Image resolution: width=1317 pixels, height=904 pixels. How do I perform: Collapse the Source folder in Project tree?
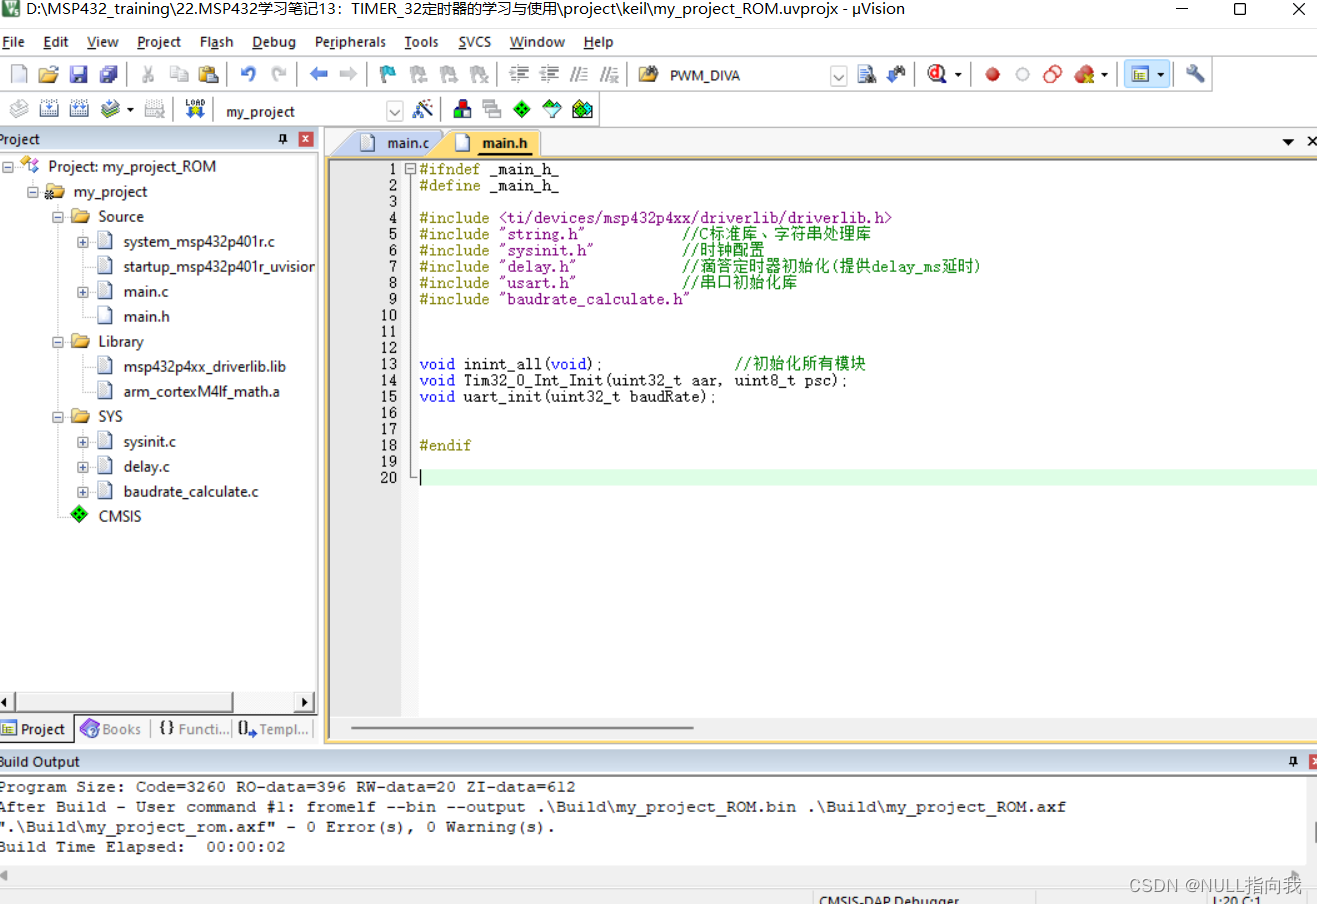57,216
